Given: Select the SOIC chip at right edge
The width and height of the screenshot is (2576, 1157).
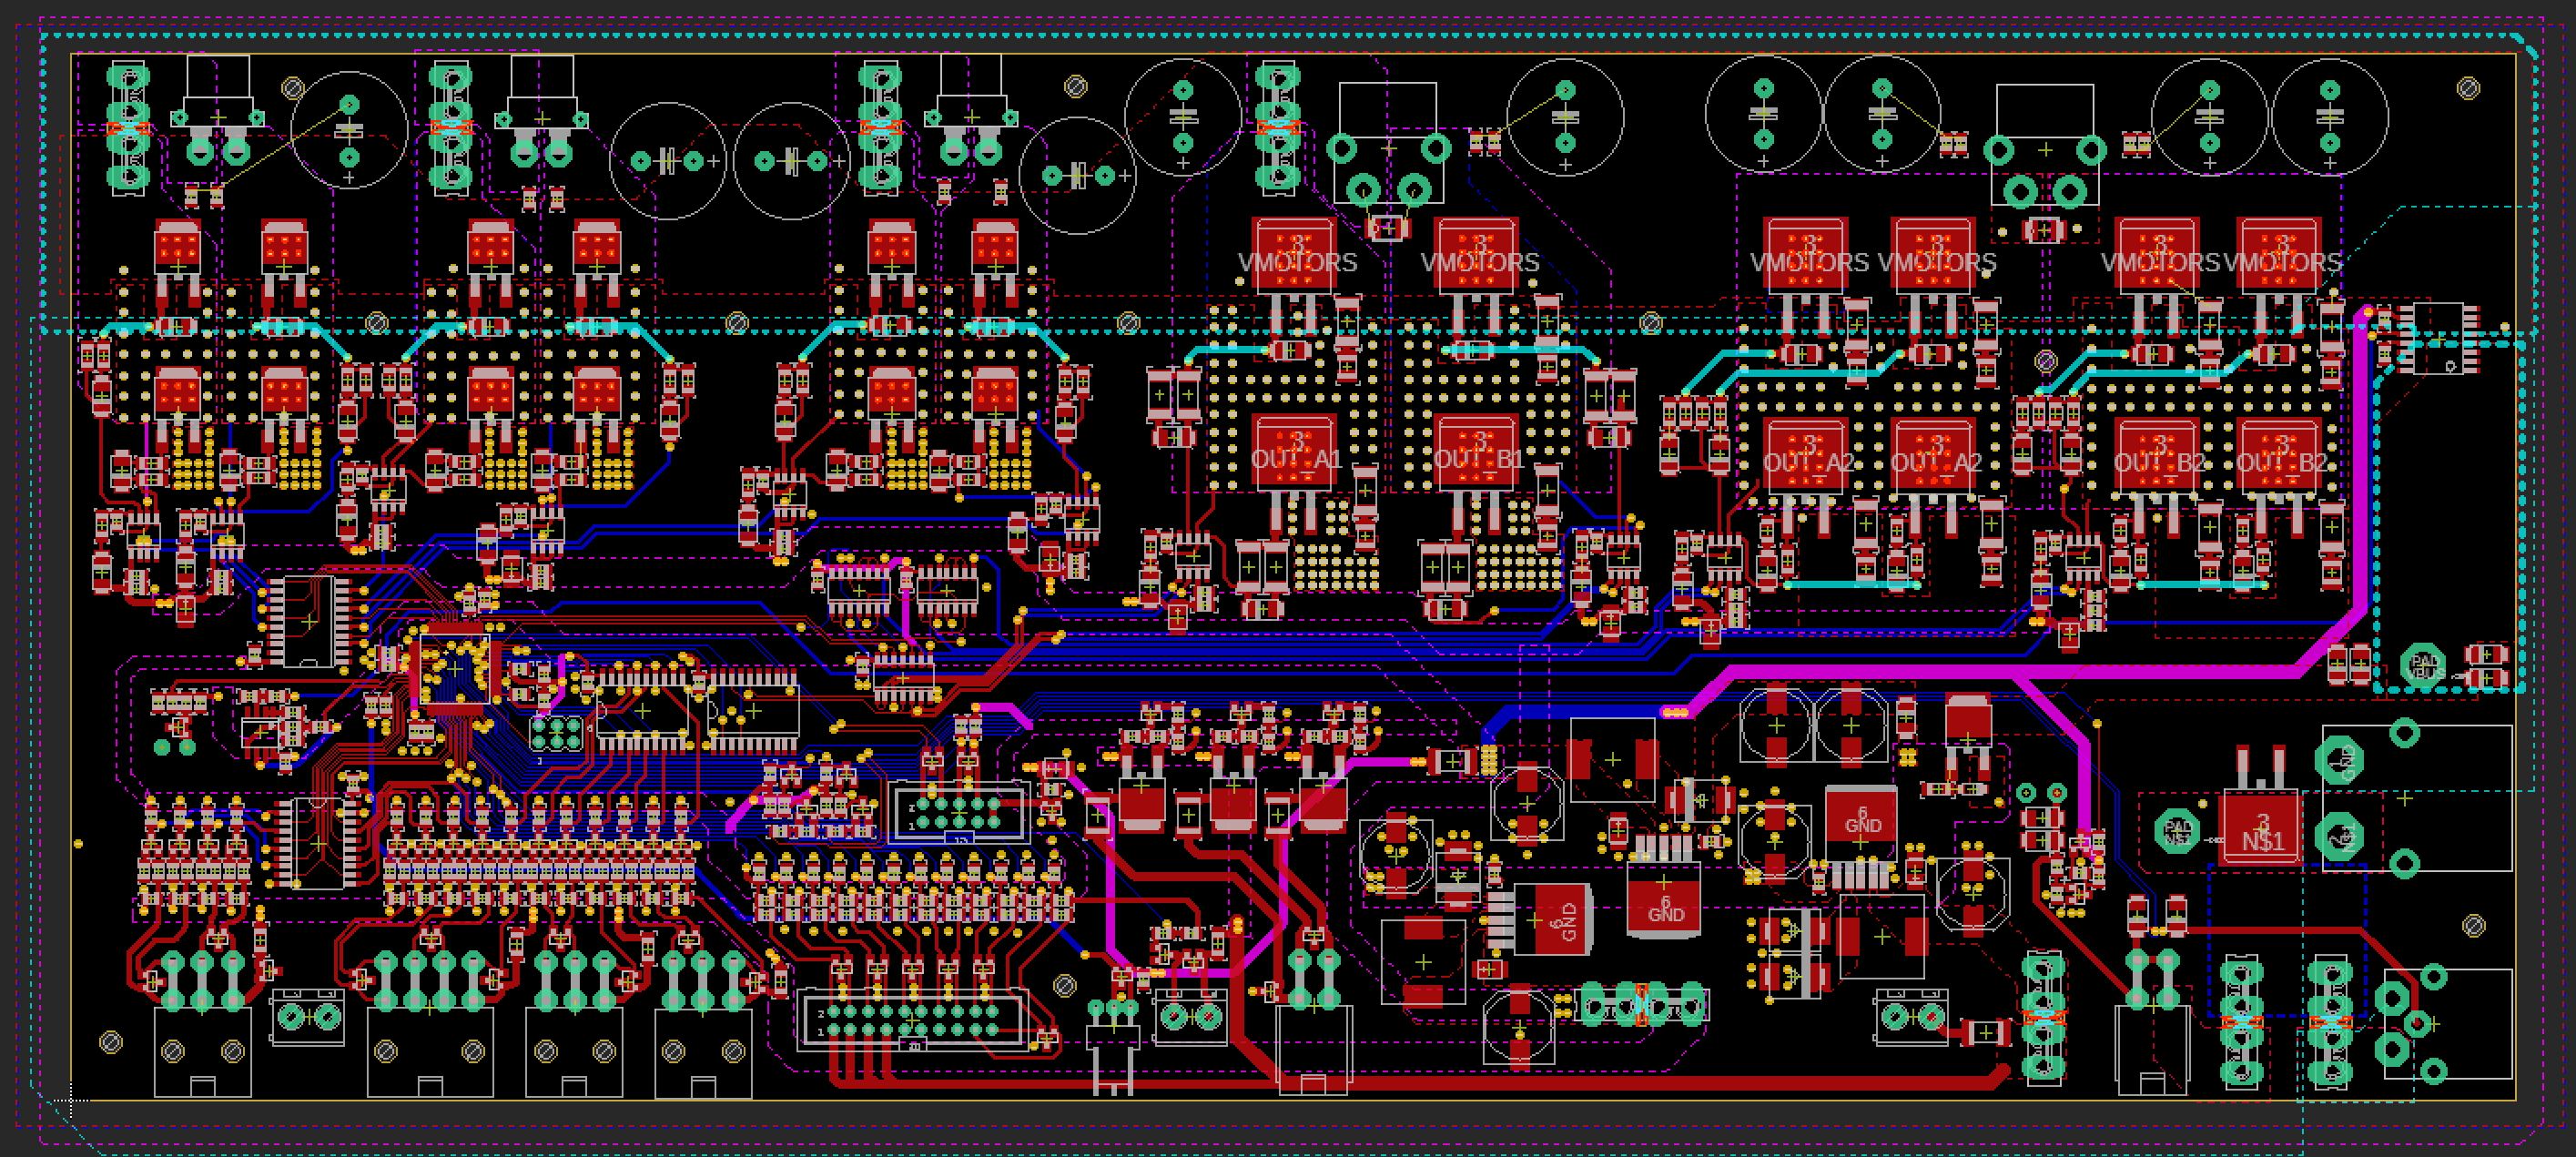Looking at the screenshot, I should coord(2438,337).
